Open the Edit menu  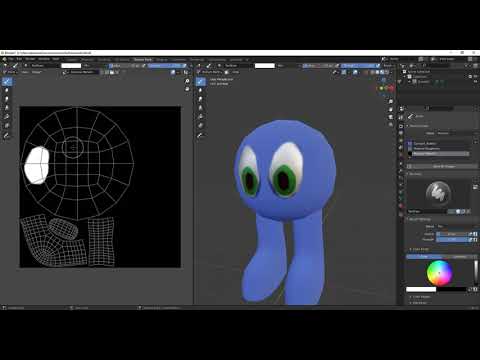click(x=19, y=59)
